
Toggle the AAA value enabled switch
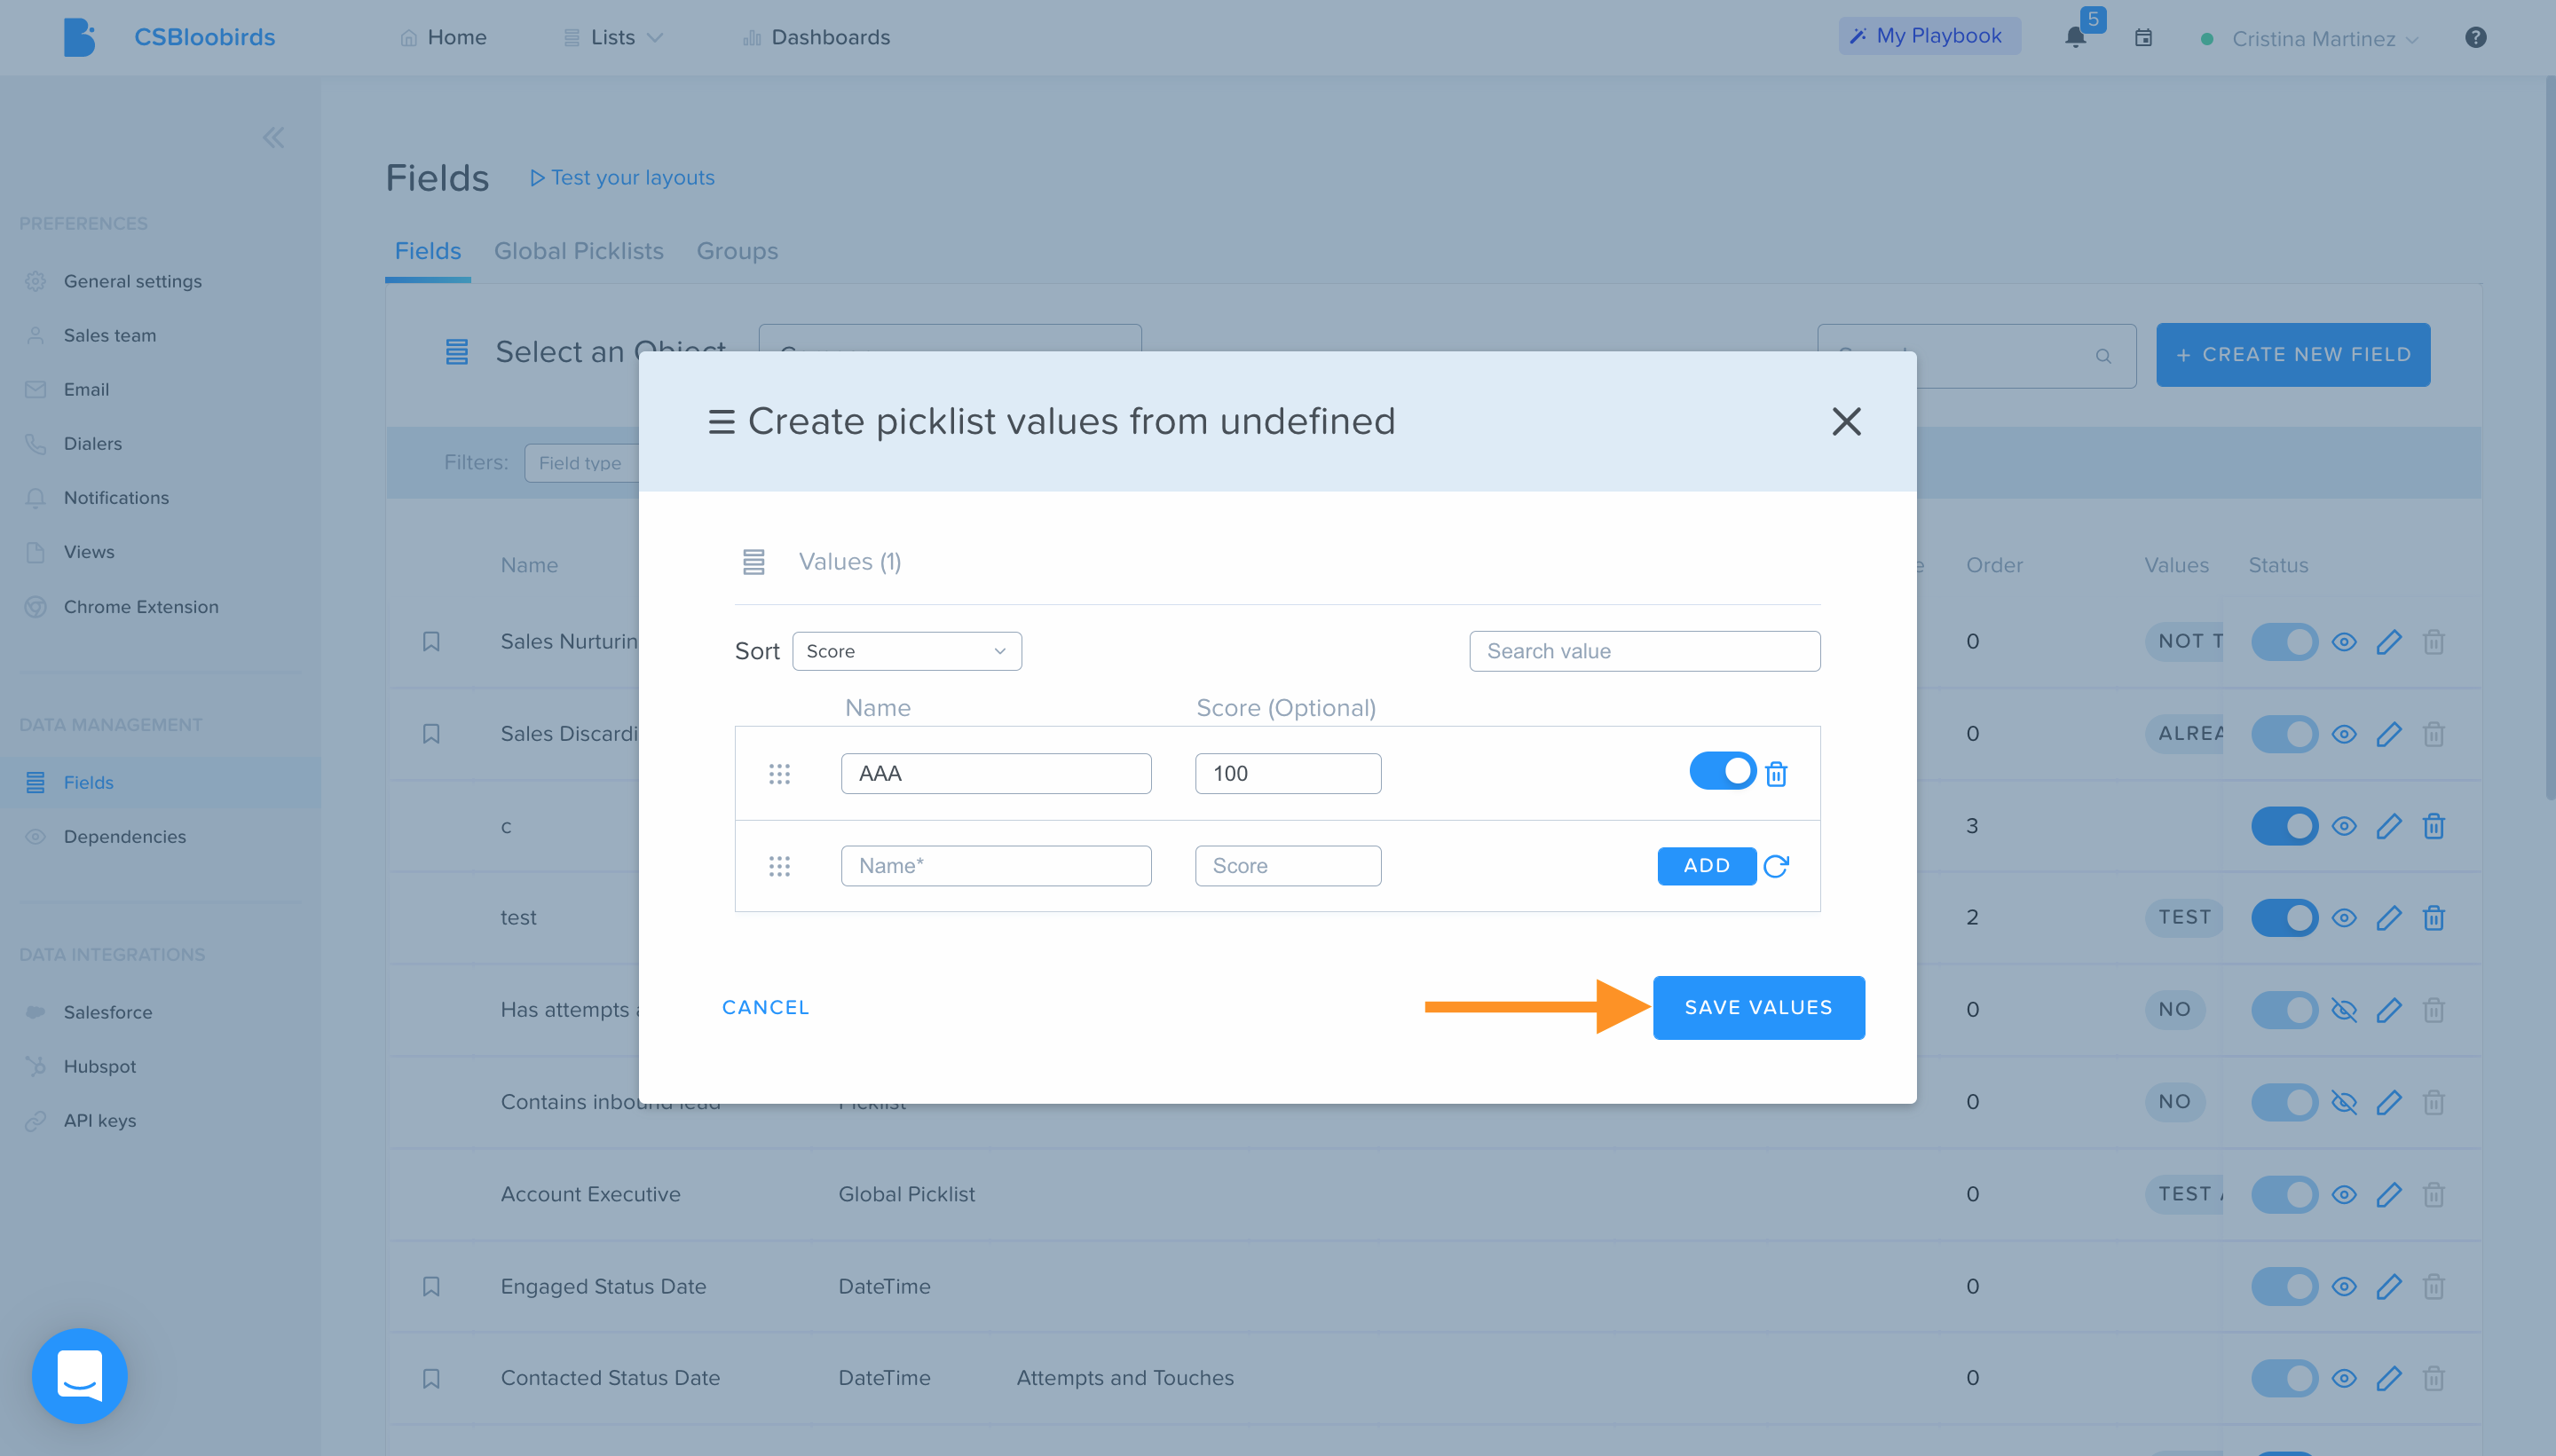point(1723,771)
